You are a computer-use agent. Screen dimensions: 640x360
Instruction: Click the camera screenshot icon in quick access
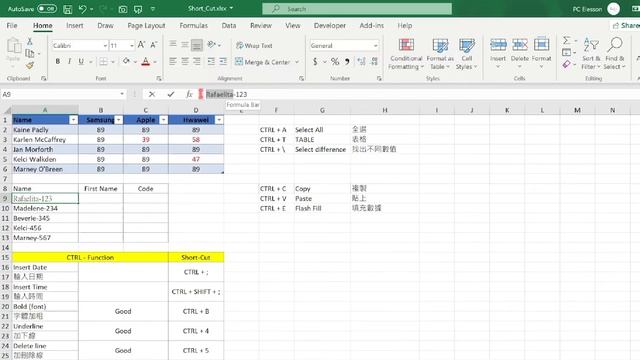click(x=122, y=9)
